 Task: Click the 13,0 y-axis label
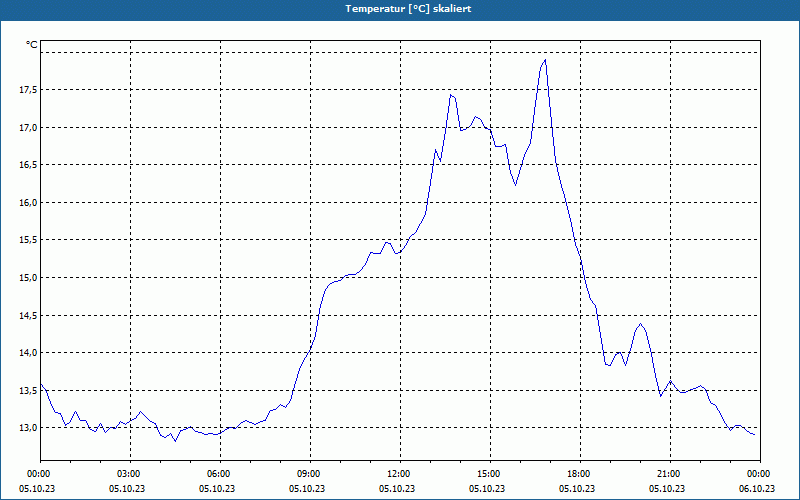click(28, 428)
